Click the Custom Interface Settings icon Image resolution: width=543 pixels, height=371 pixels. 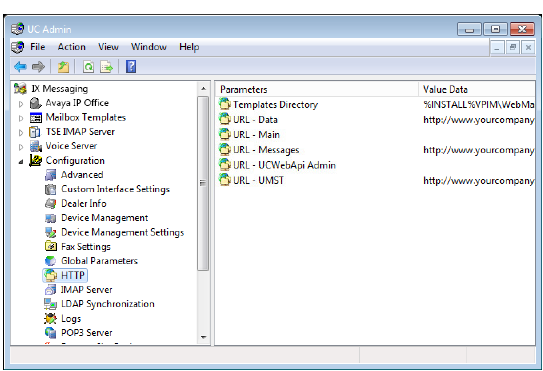[x=51, y=189]
